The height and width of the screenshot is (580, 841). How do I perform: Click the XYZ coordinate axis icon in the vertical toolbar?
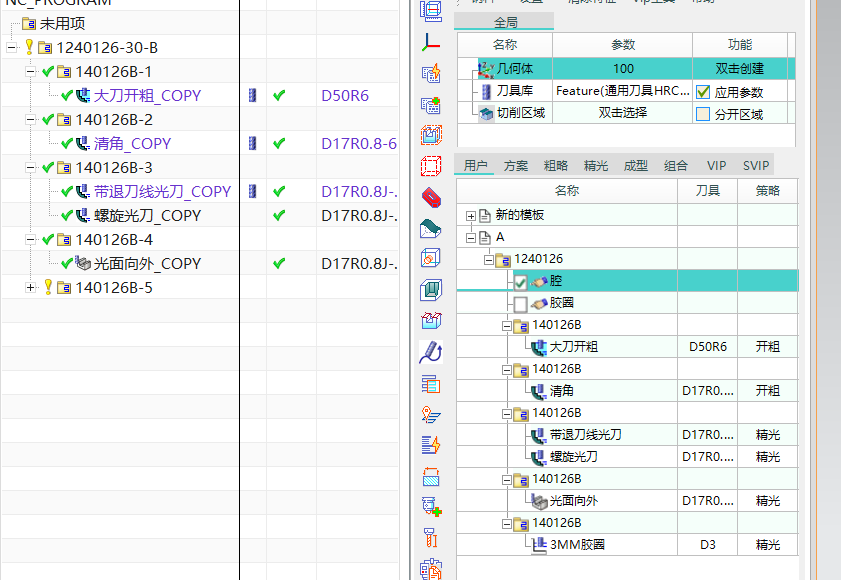coord(431,42)
